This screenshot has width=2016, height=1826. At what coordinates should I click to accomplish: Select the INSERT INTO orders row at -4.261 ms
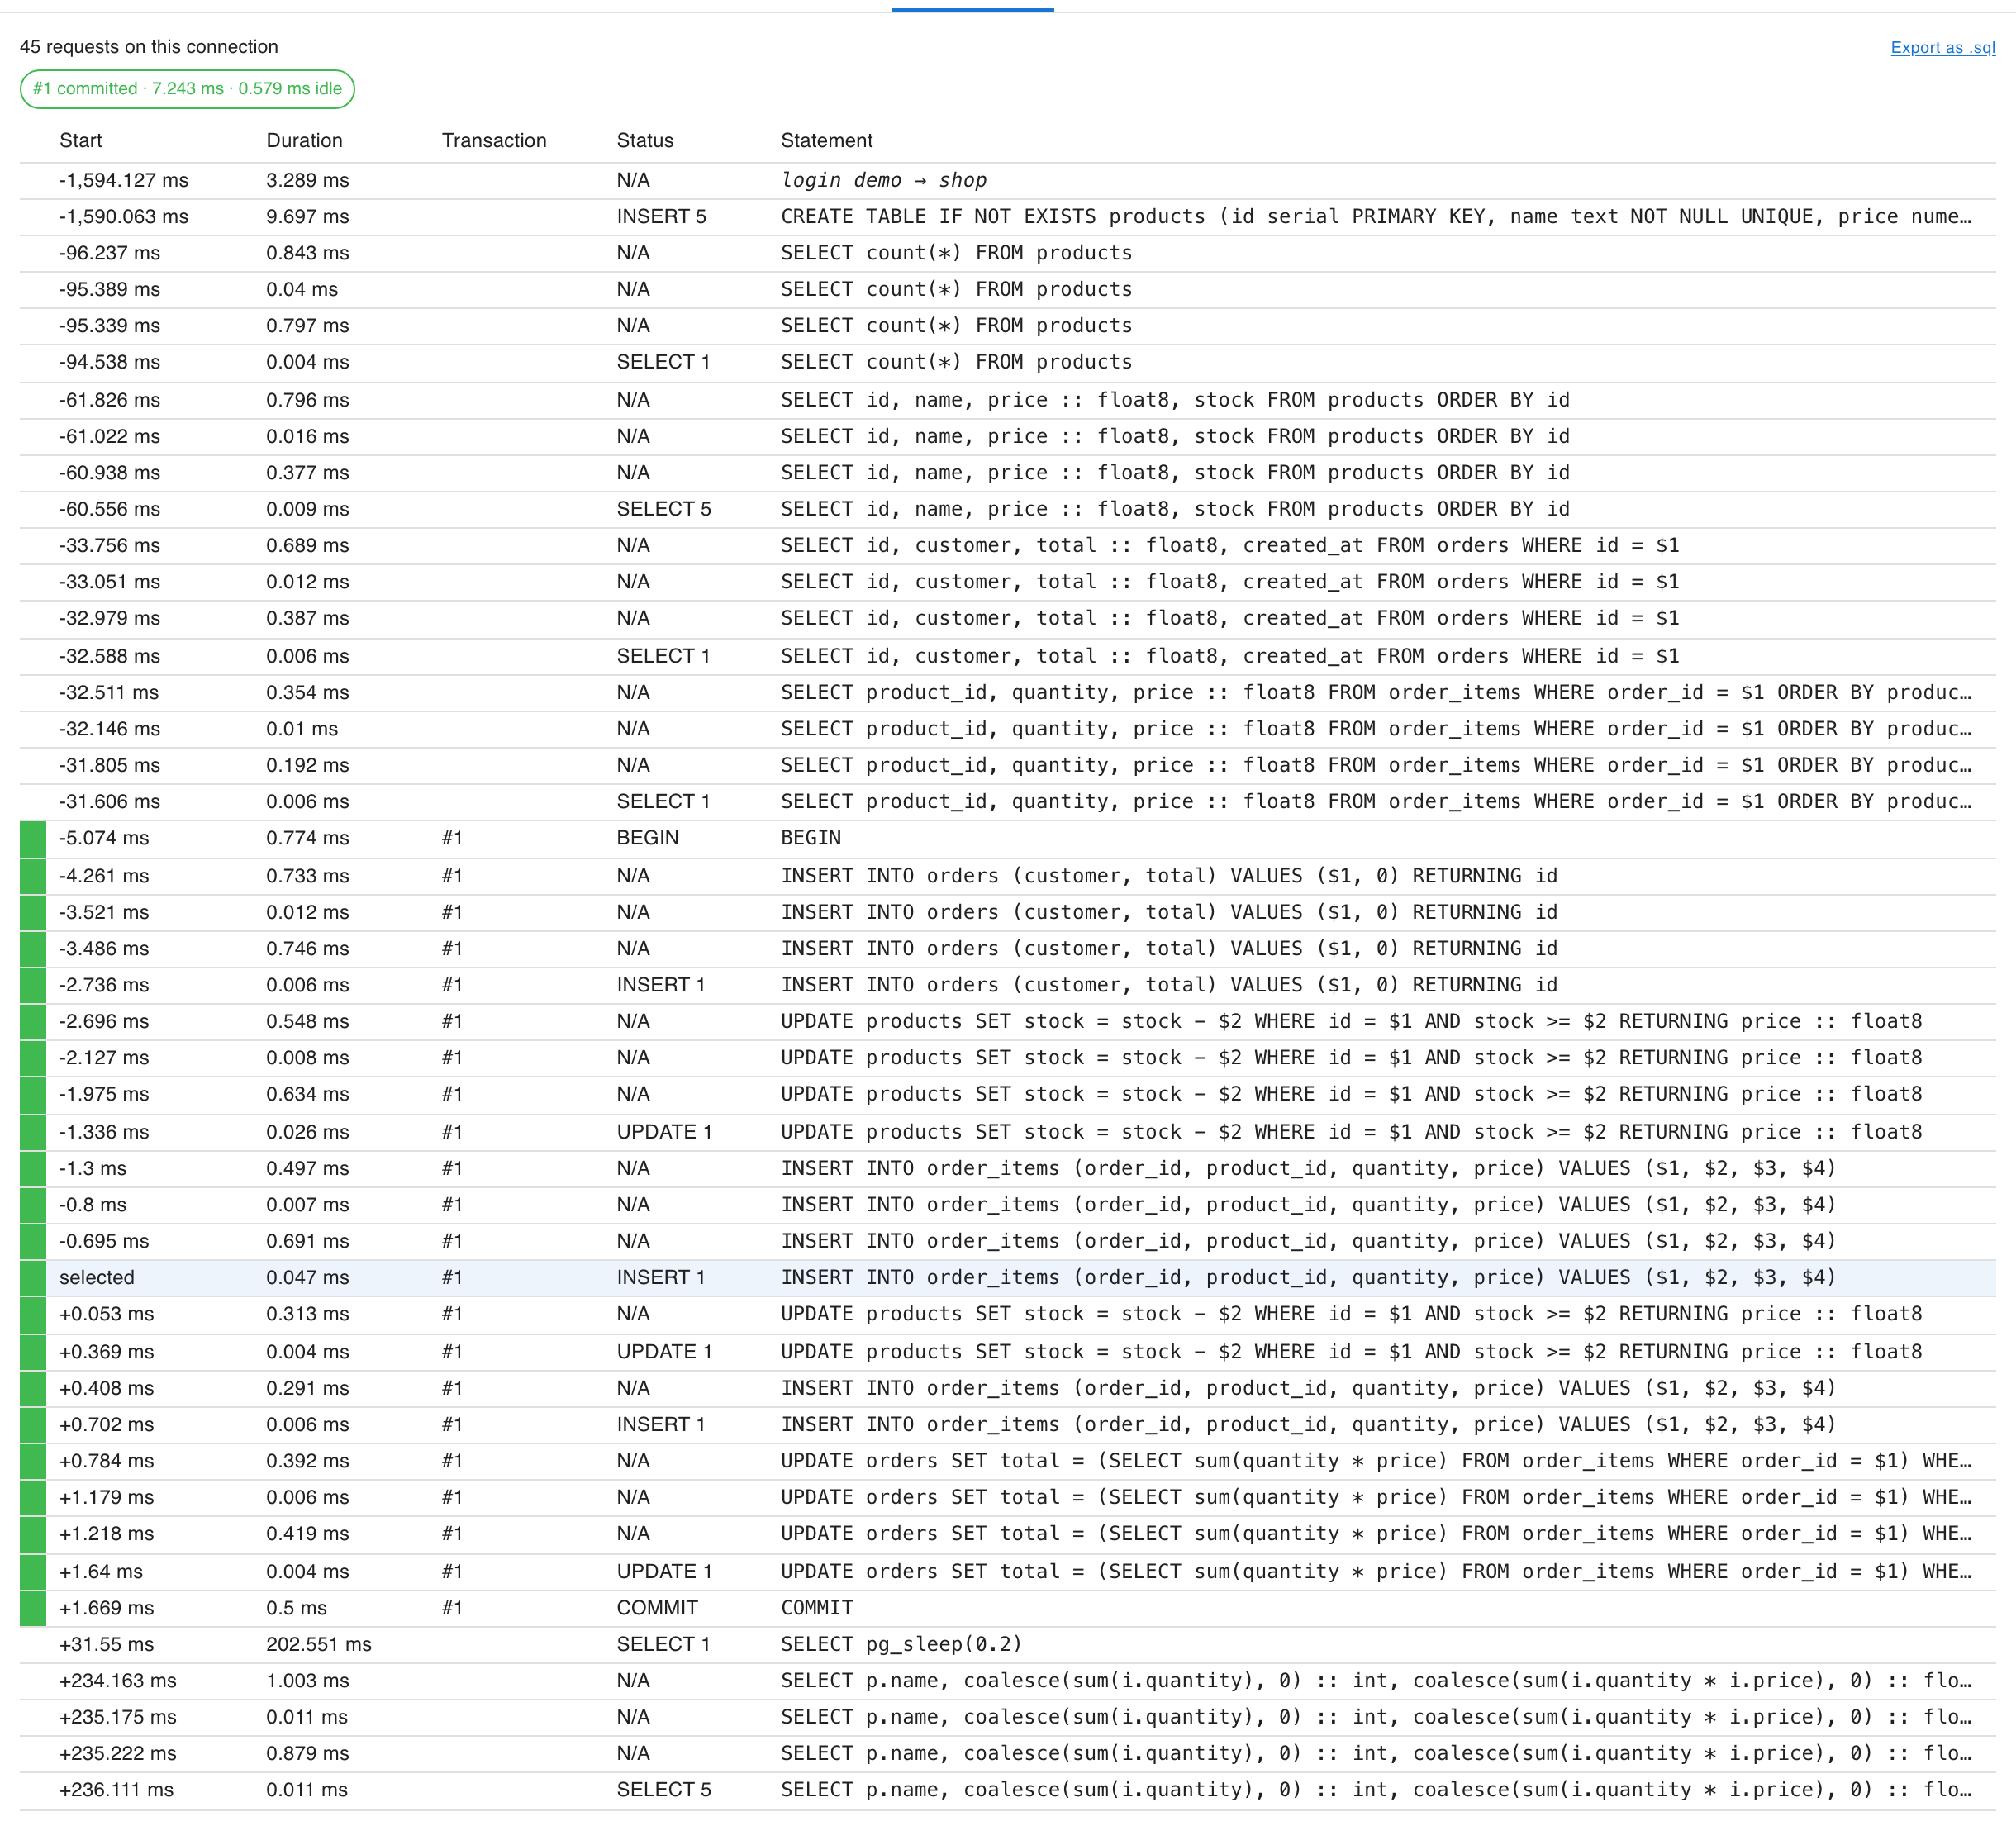[x=1008, y=876]
